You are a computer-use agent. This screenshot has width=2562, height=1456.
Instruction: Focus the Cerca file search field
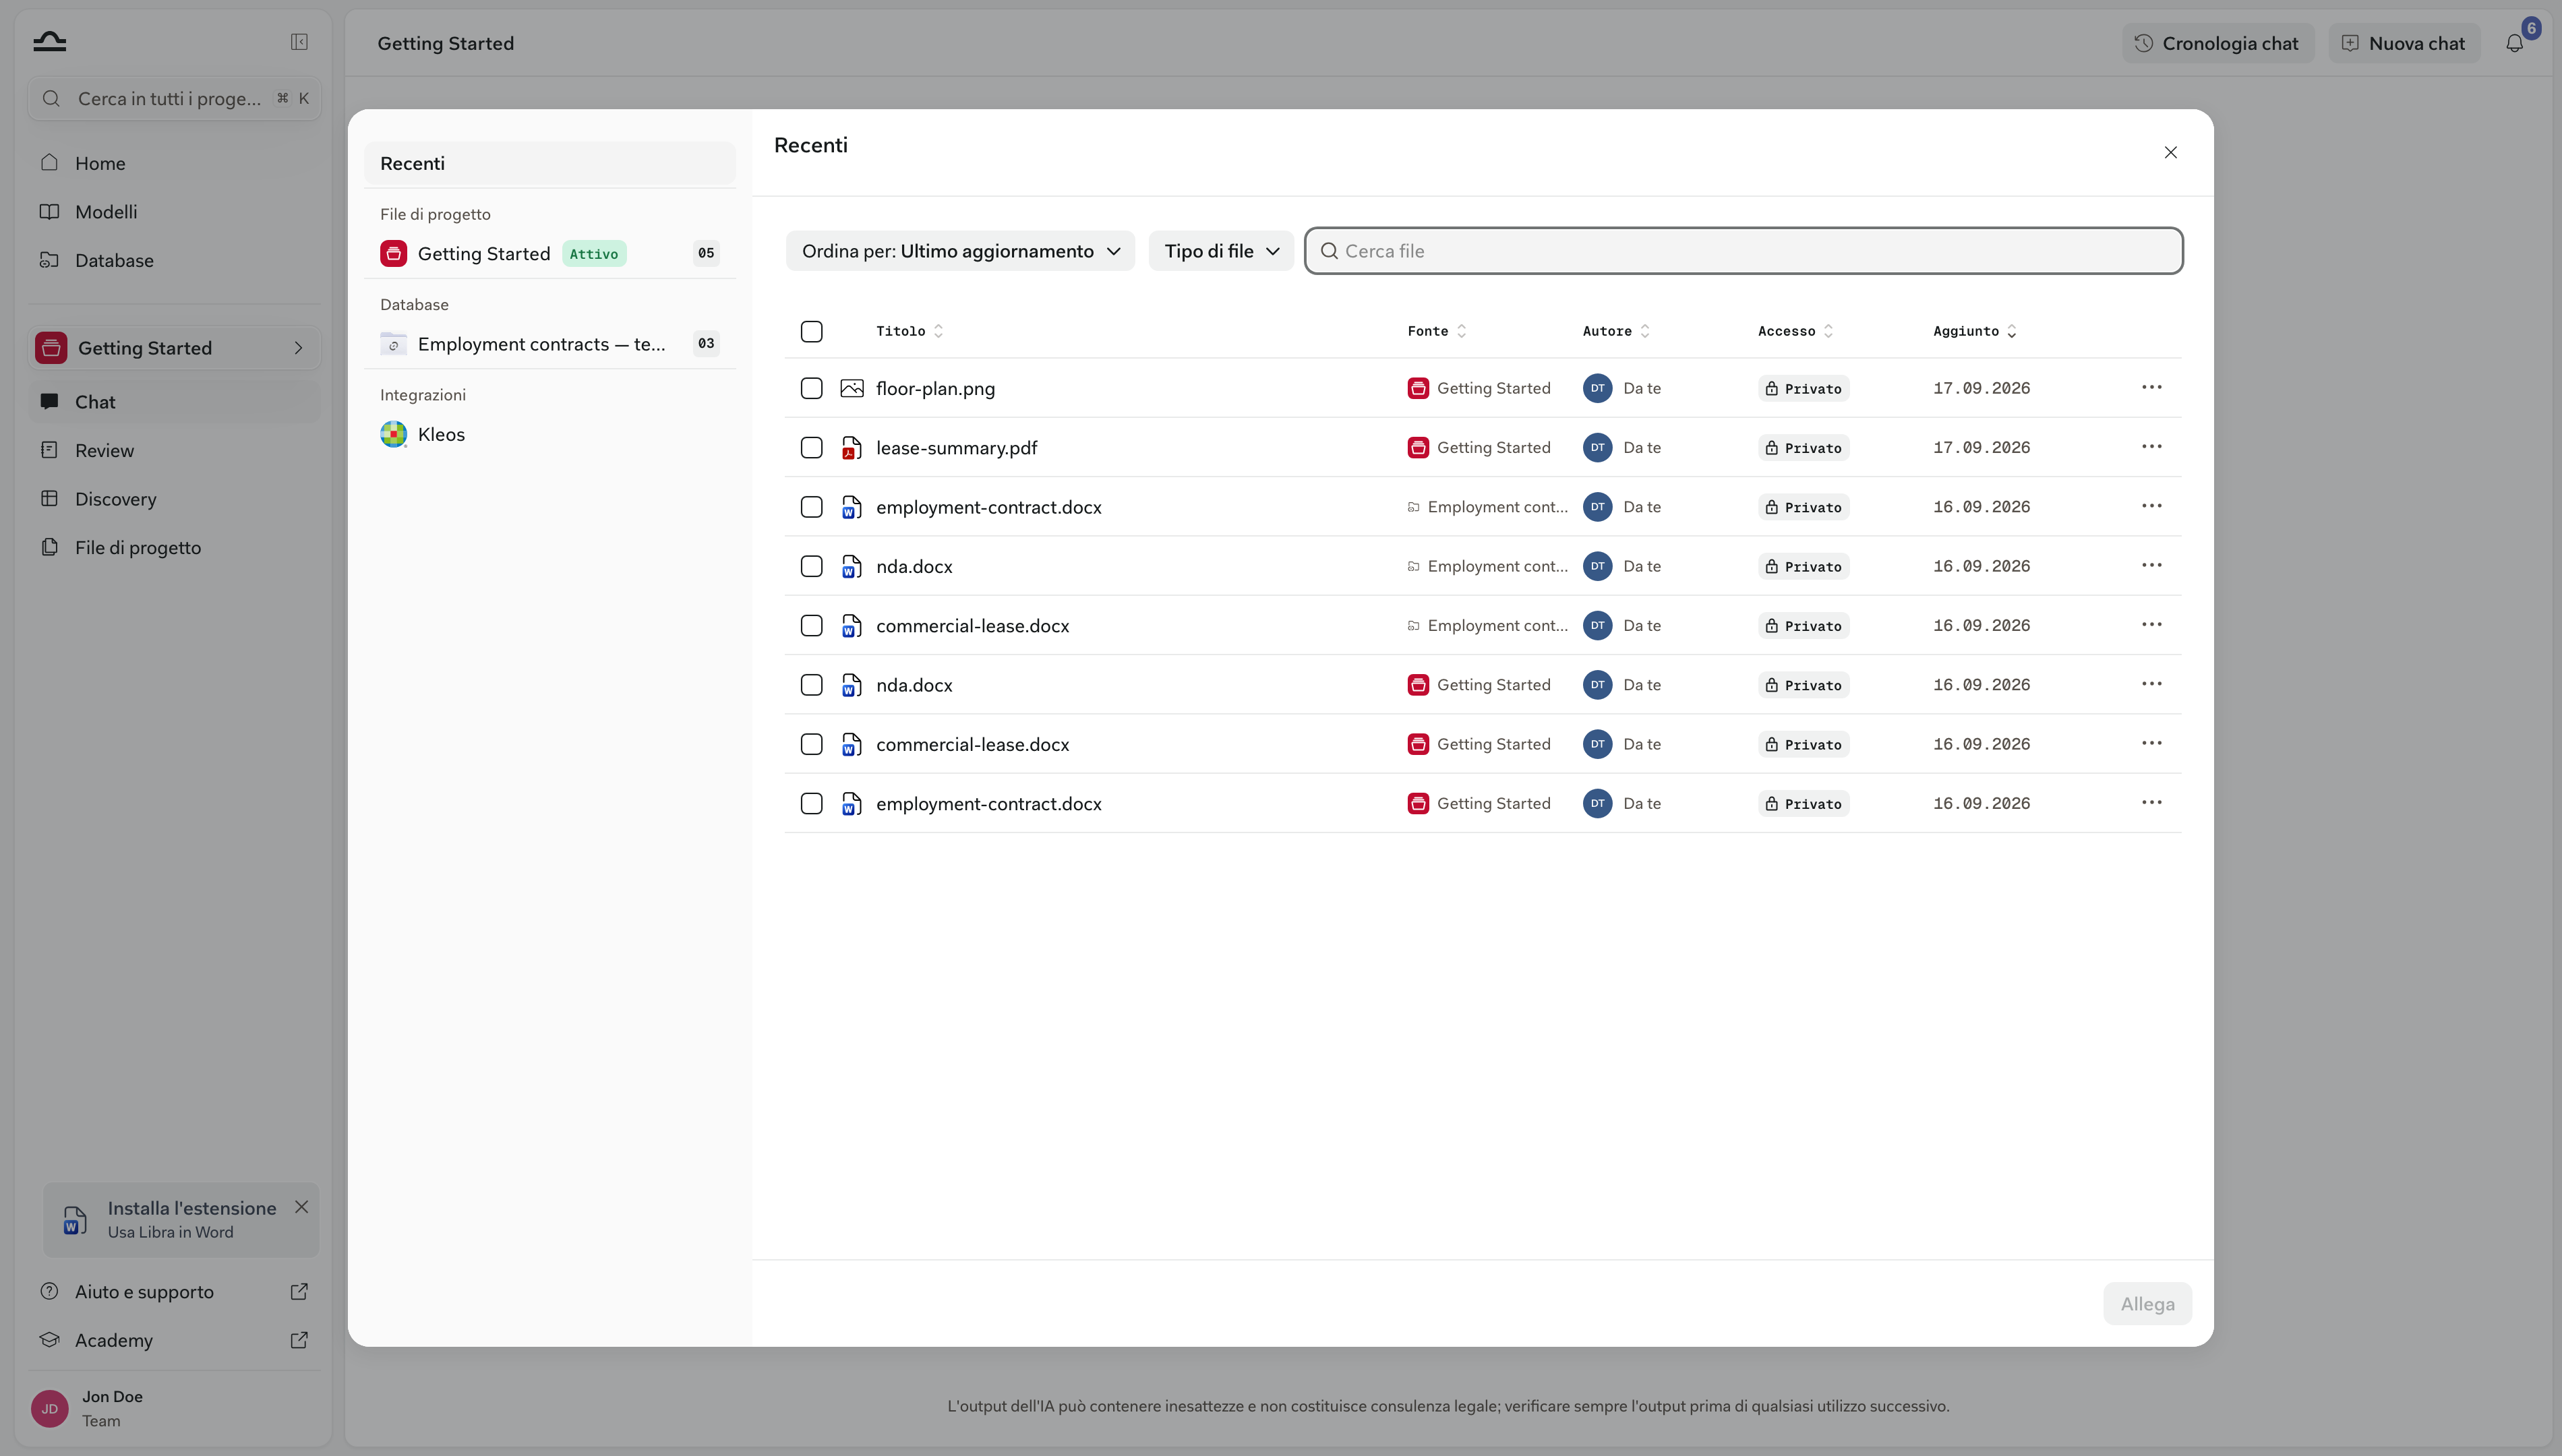coord(1744,251)
